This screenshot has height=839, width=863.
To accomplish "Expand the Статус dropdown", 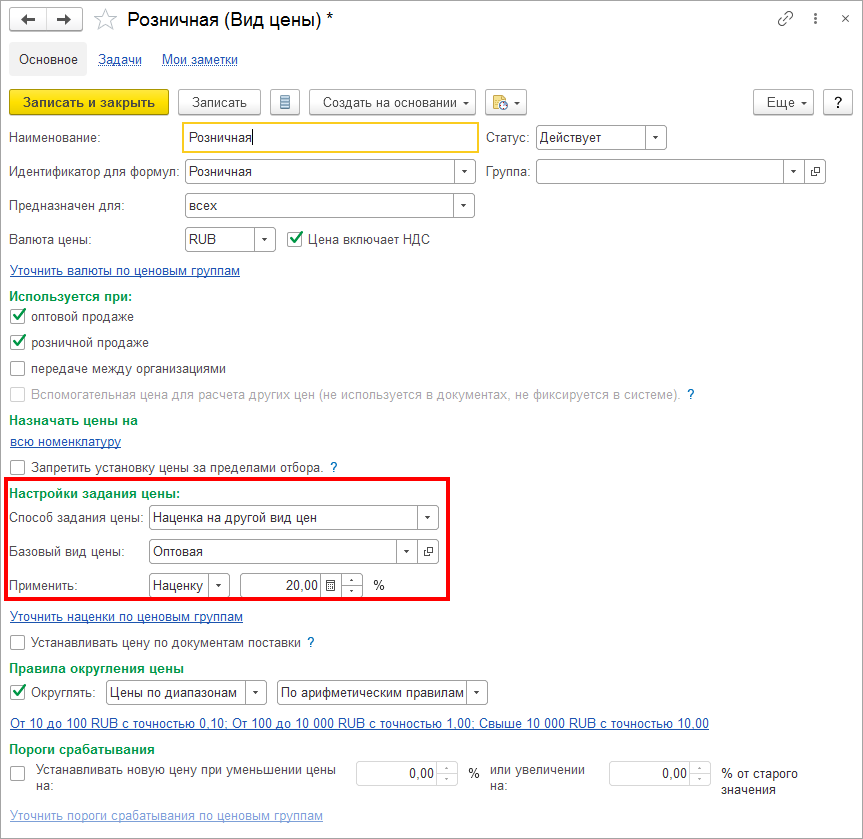I will point(655,138).
